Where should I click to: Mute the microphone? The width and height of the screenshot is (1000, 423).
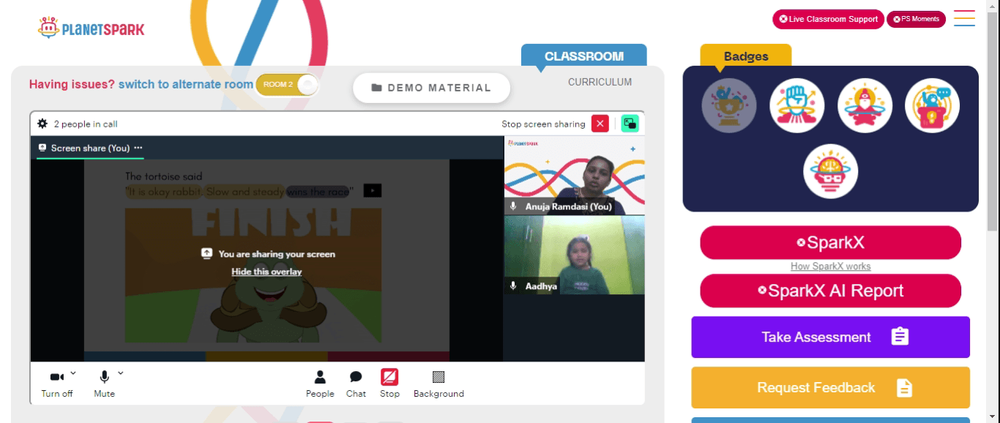point(104,383)
